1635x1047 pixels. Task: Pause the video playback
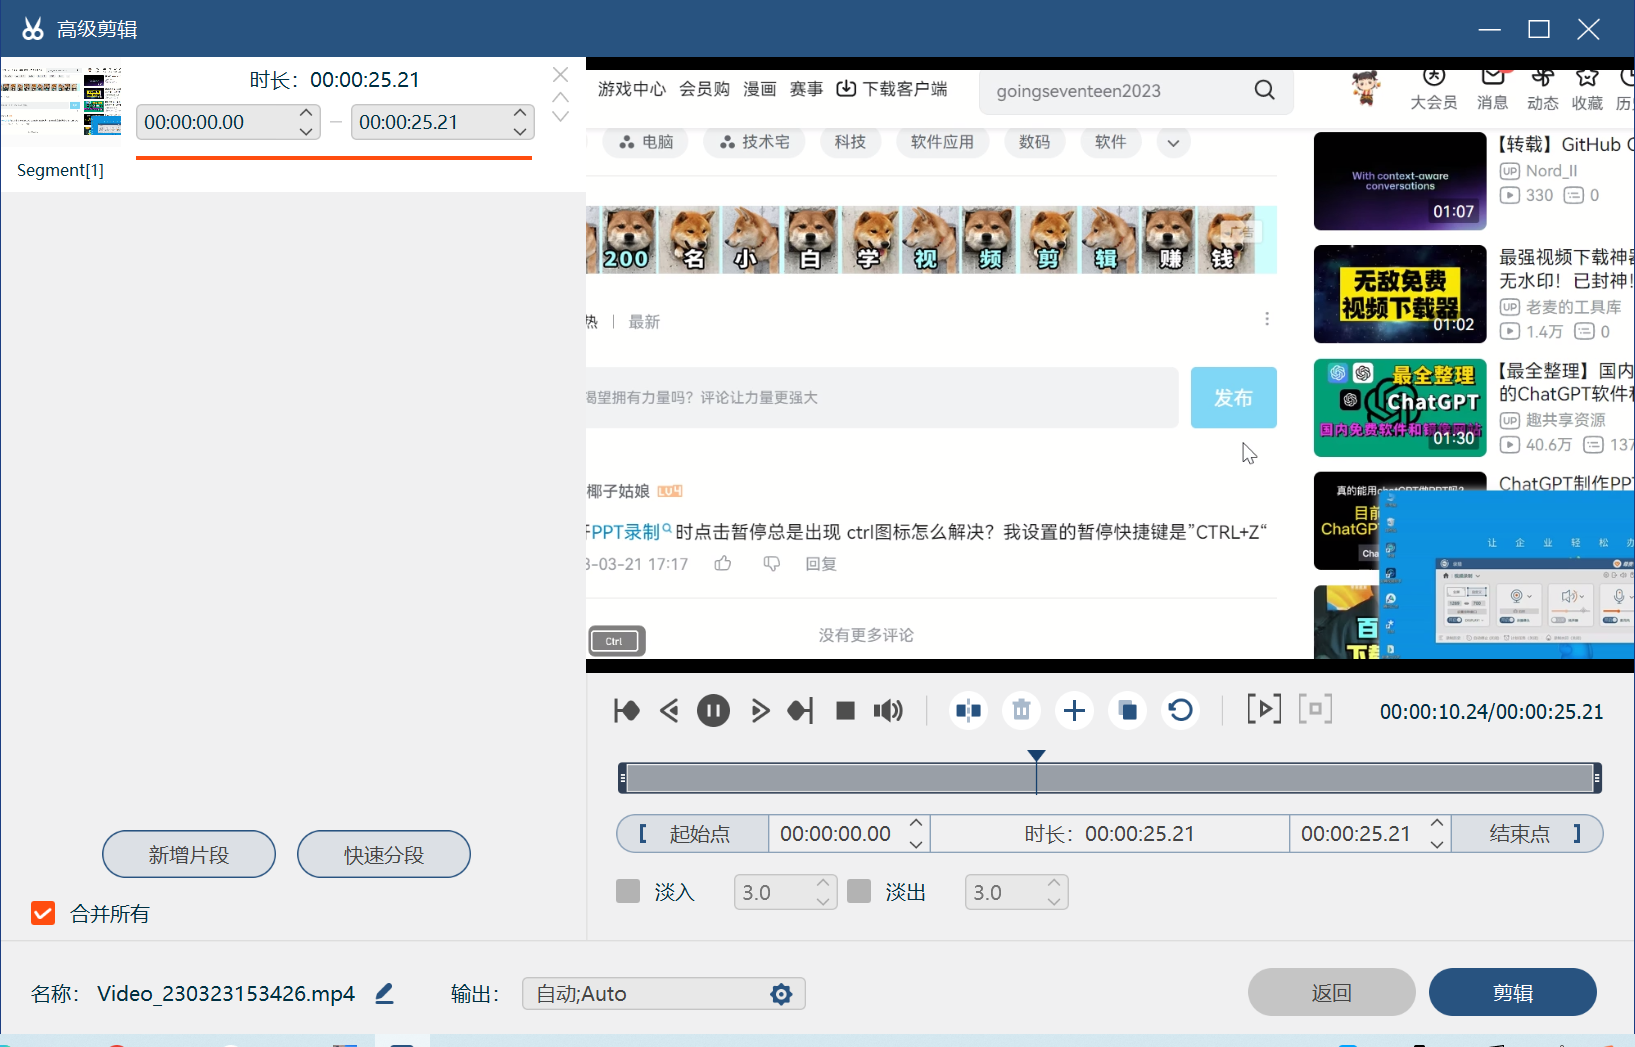click(713, 710)
